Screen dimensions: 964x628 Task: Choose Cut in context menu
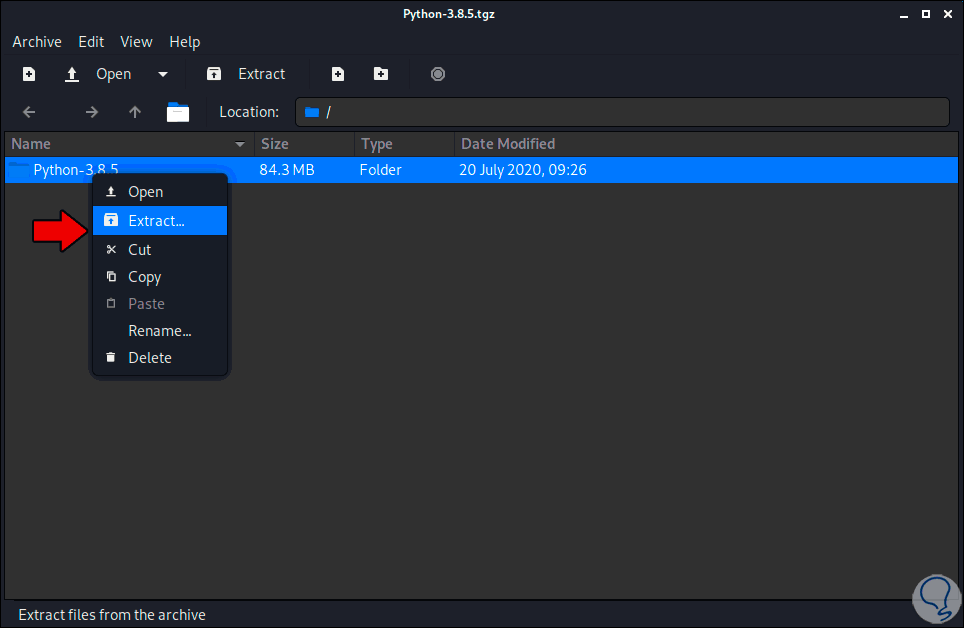pyautogui.click(x=160, y=250)
